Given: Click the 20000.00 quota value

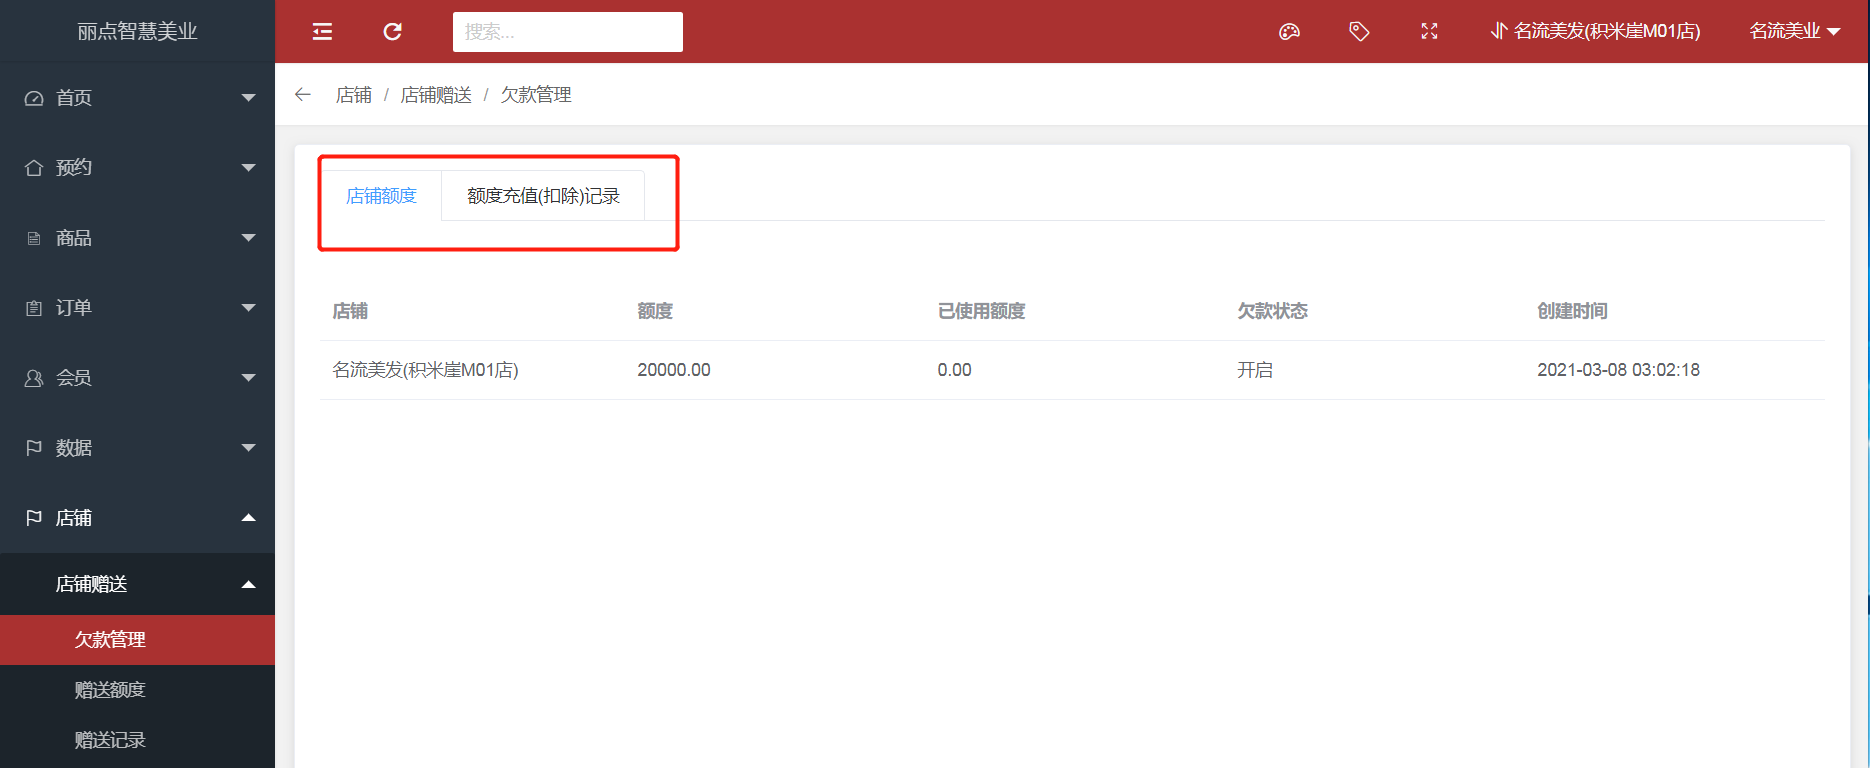Looking at the screenshot, I should pyautogui.click(x=674, y=370).
